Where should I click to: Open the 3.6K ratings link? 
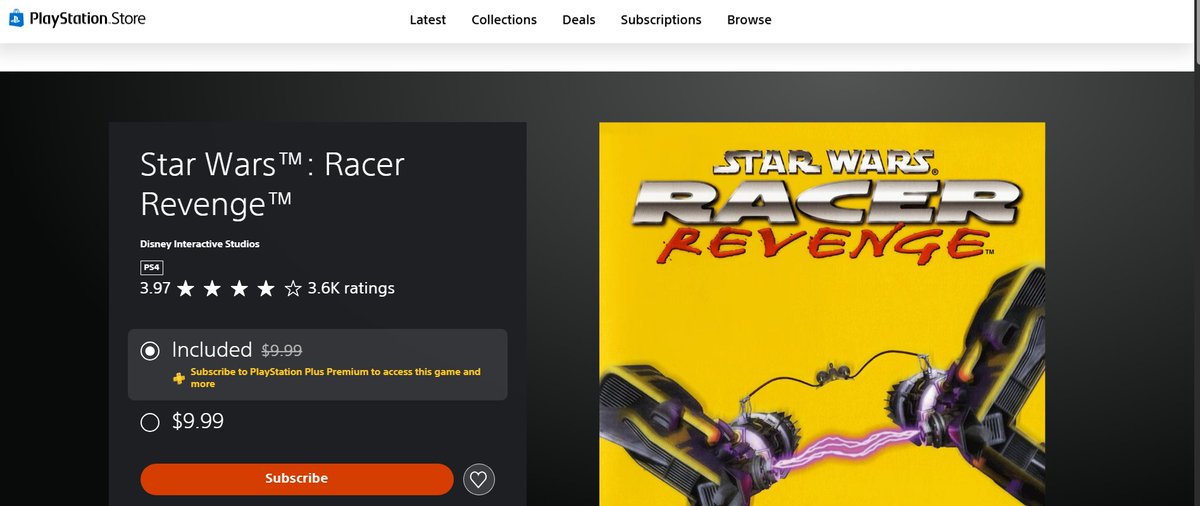click(351, 289)
